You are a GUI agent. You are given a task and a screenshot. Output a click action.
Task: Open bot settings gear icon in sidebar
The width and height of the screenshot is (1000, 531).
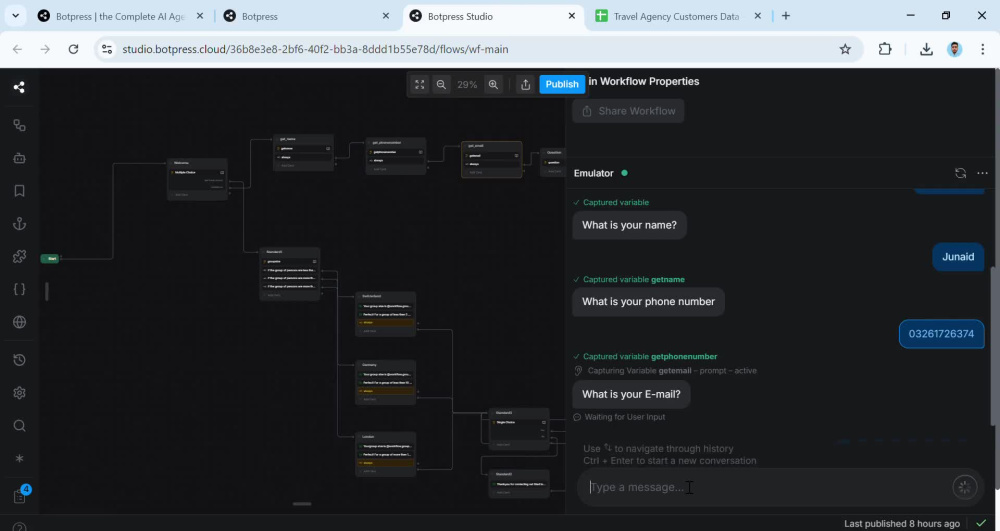[19, 393]
